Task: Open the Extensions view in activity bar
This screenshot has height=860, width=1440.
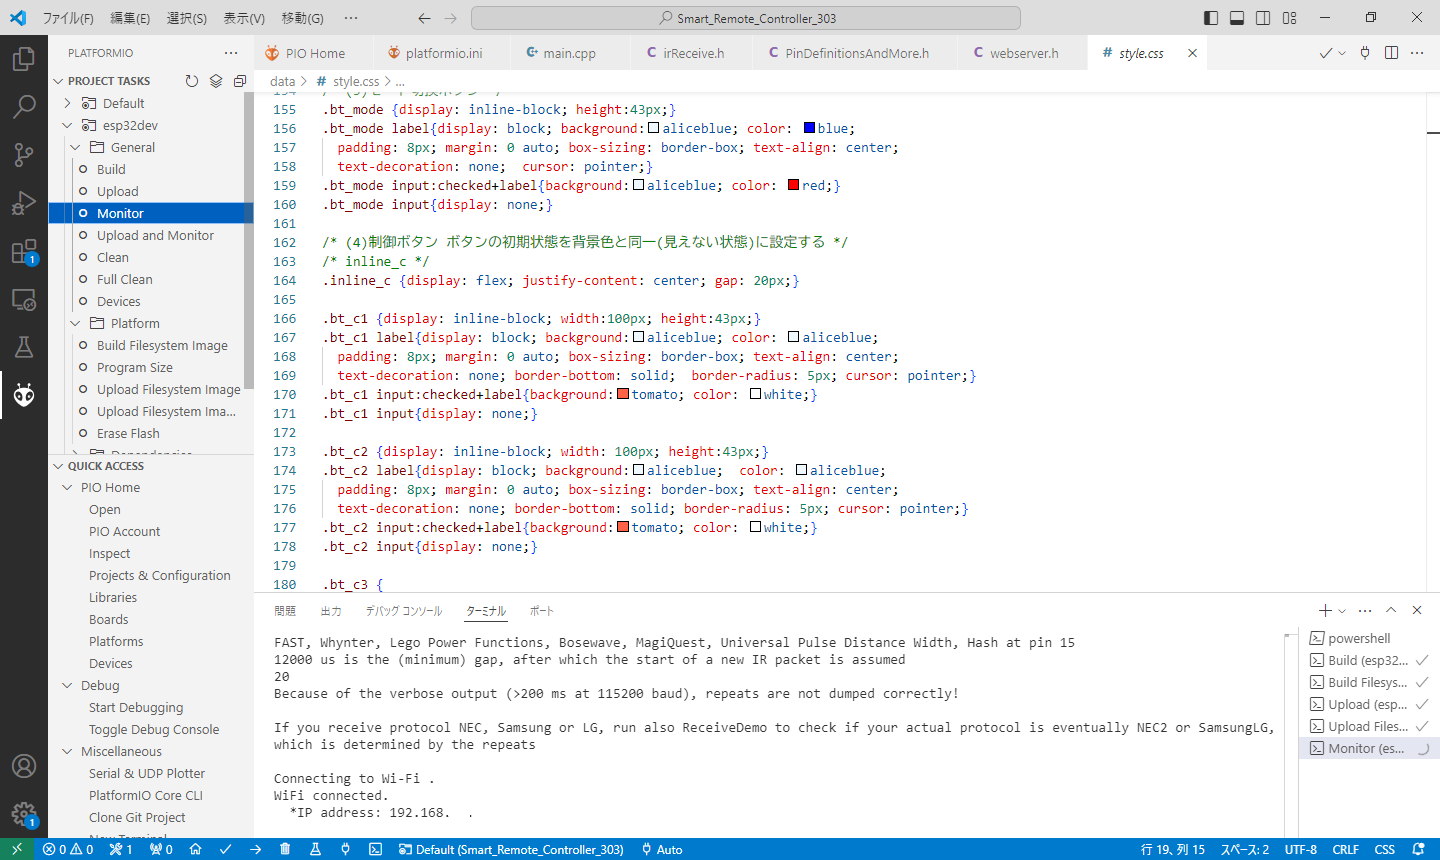Action: coord(24,252)
